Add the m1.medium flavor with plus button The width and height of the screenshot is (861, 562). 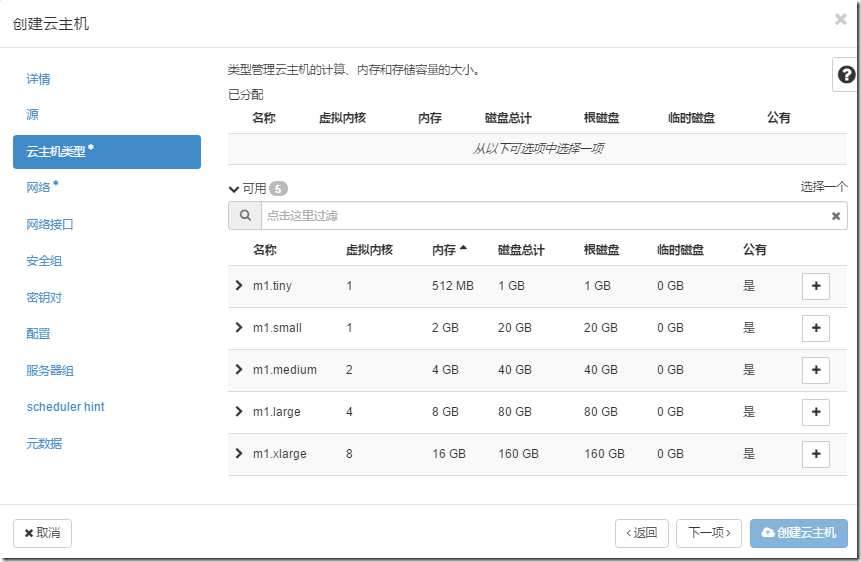point(815,370)
